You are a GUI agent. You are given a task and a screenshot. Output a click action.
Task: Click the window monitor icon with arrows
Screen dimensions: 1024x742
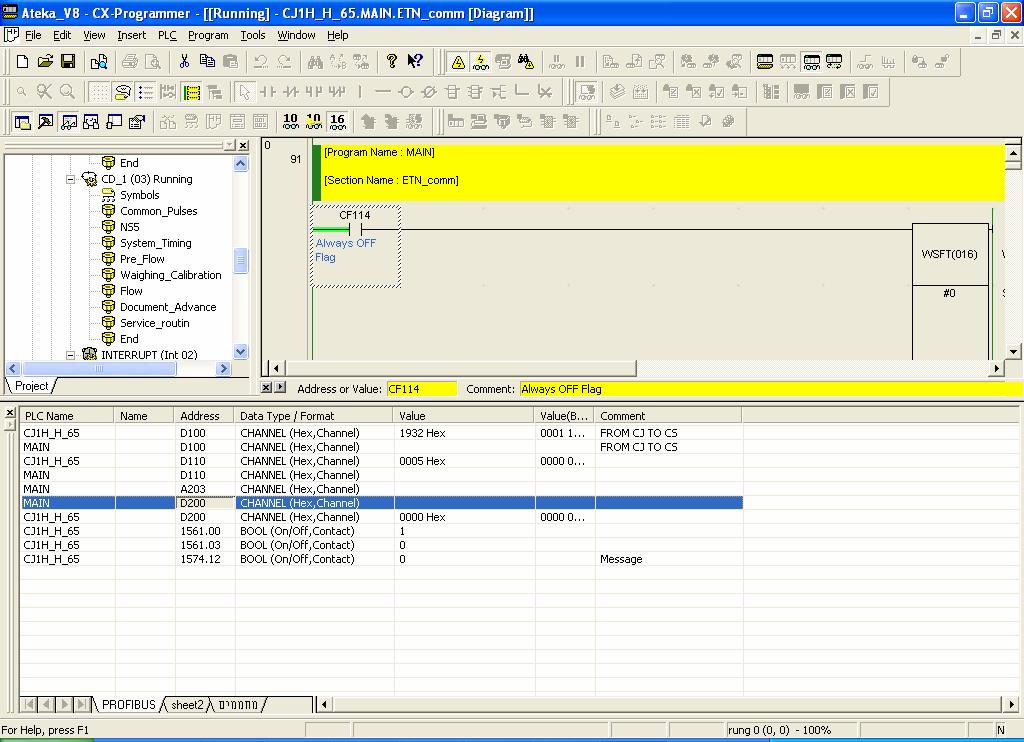(x=834, y=62)
